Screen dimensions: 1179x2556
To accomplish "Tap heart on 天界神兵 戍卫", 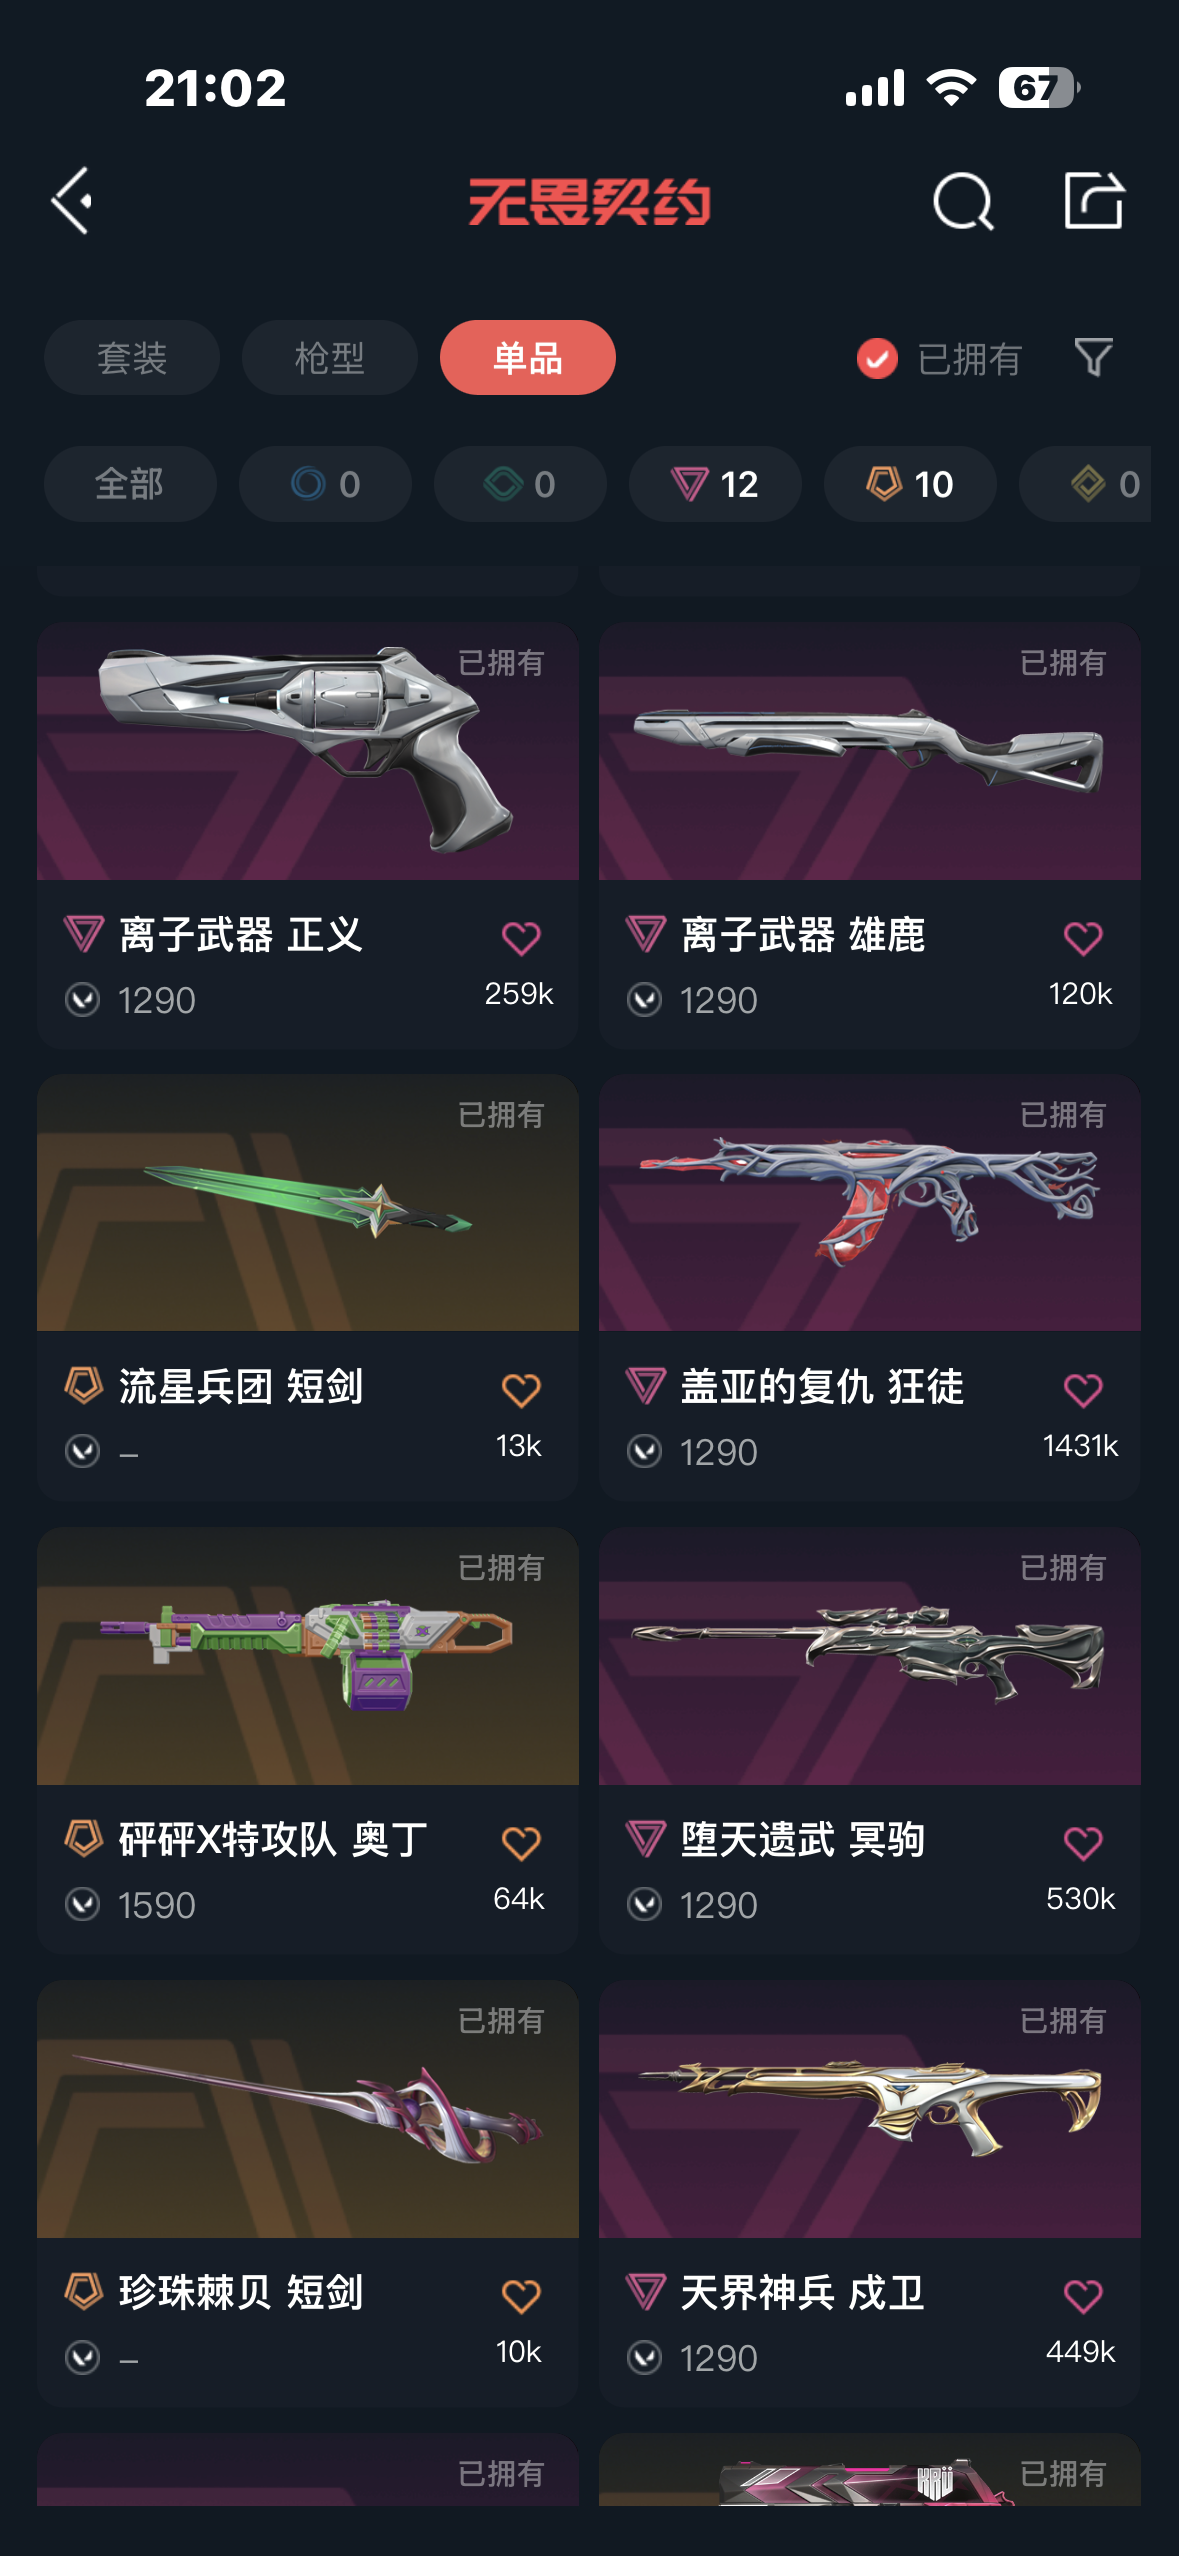I will 1083,2296.
